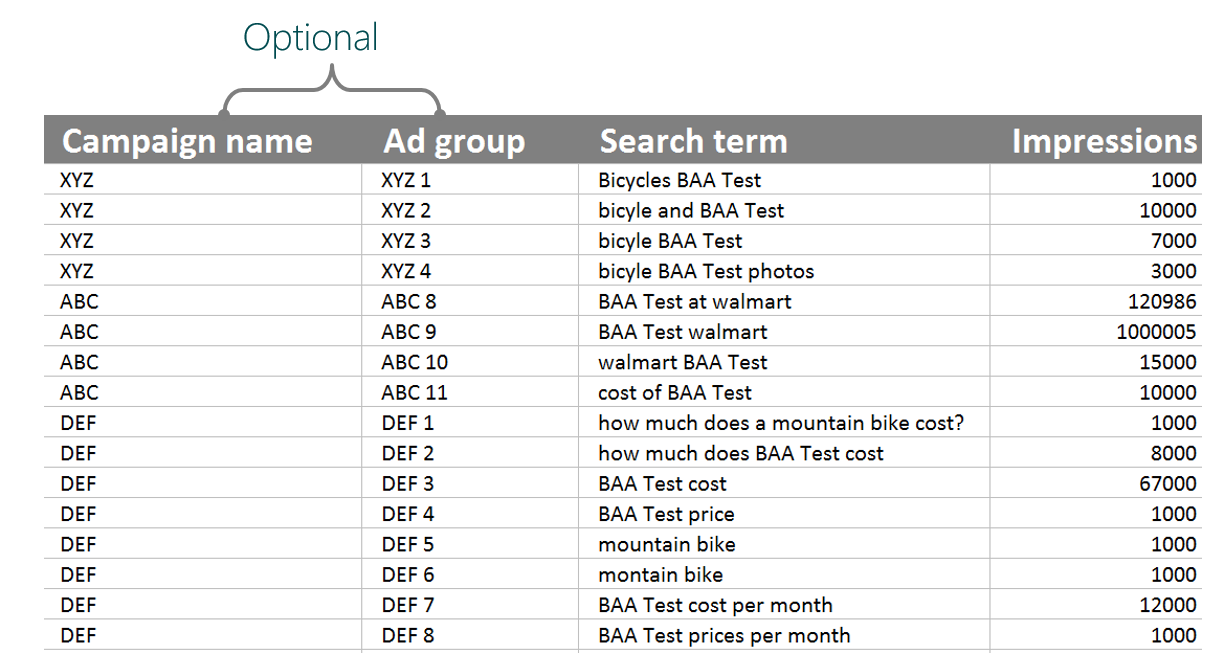1221x653 pixels.
Task: Click the 'bicyle BAA Test photos' cell
Action: [x=706, y=271]
